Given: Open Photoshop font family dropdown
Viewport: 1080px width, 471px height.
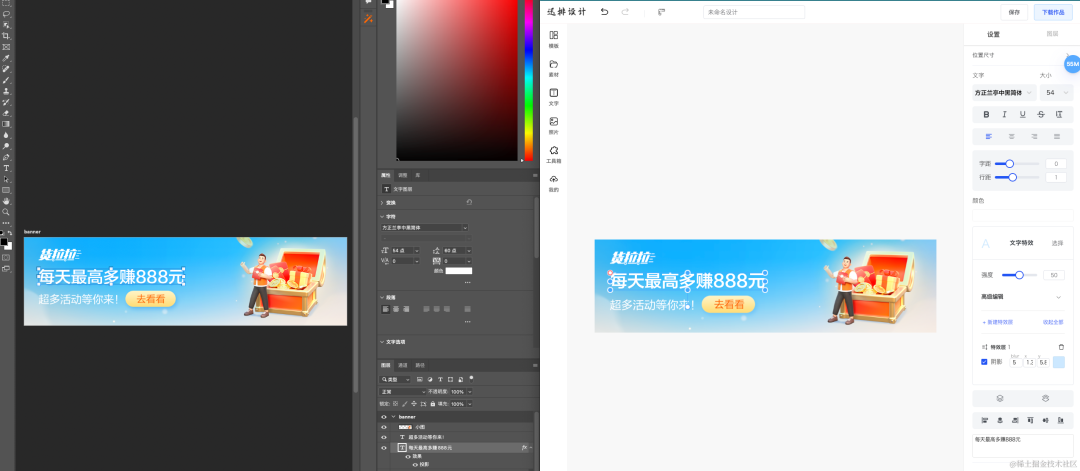Looking at the screenshot, I should point(425,227).
